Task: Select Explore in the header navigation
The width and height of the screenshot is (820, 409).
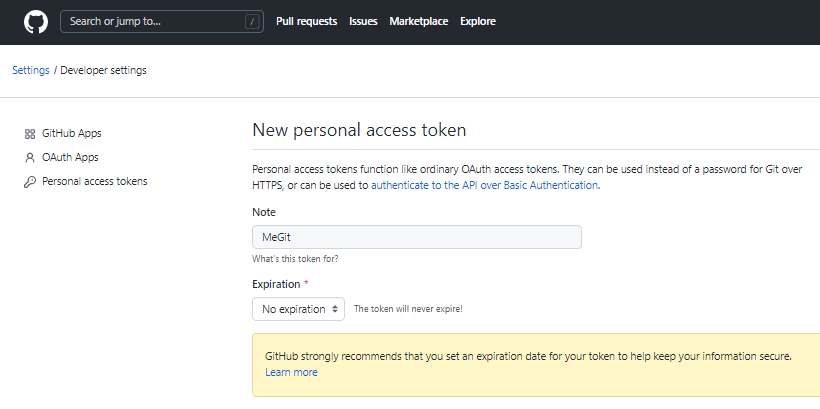Action: 478,21
